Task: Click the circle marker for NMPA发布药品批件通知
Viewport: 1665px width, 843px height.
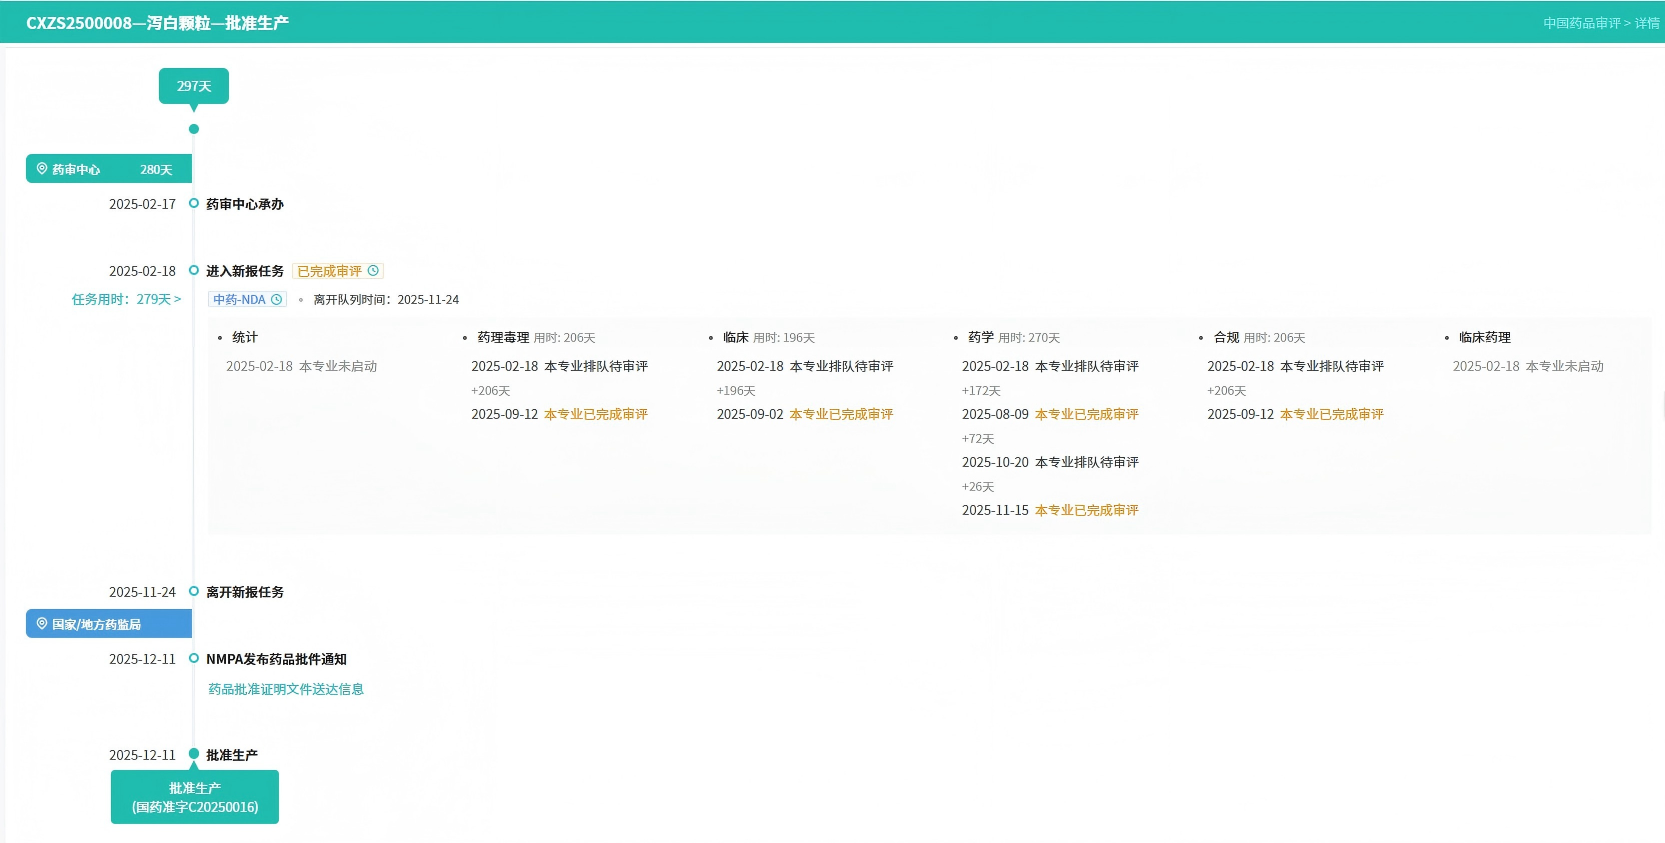Action: (194, 658)
